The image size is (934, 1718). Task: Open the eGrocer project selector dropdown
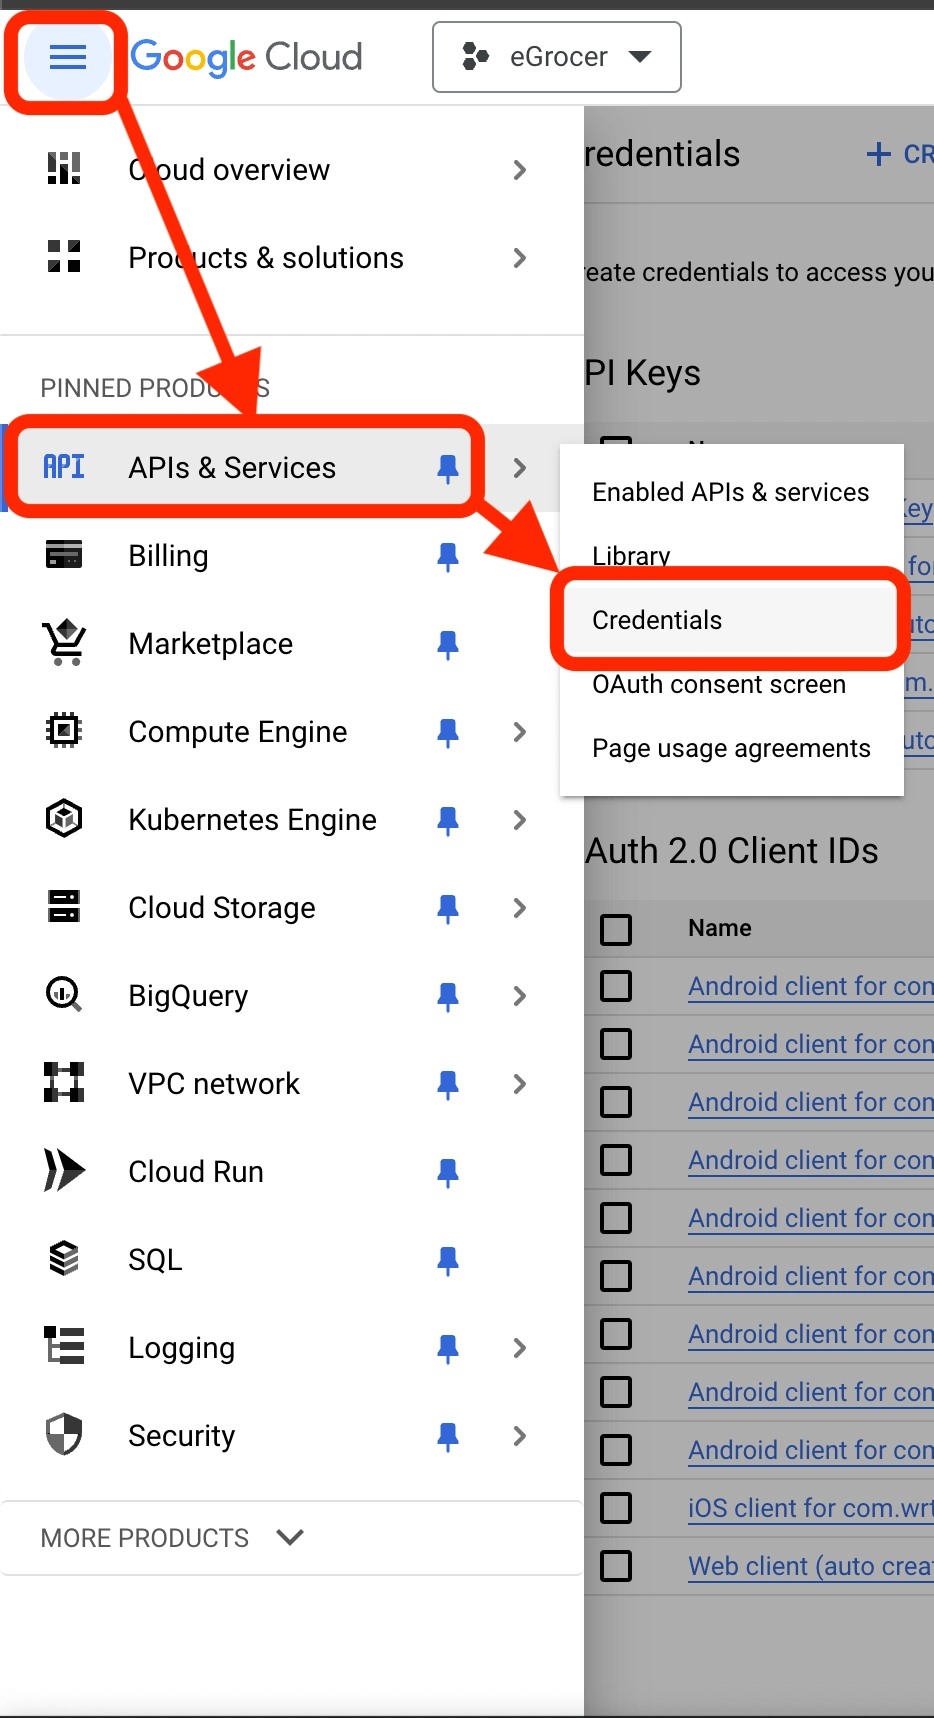pos(557,57)
